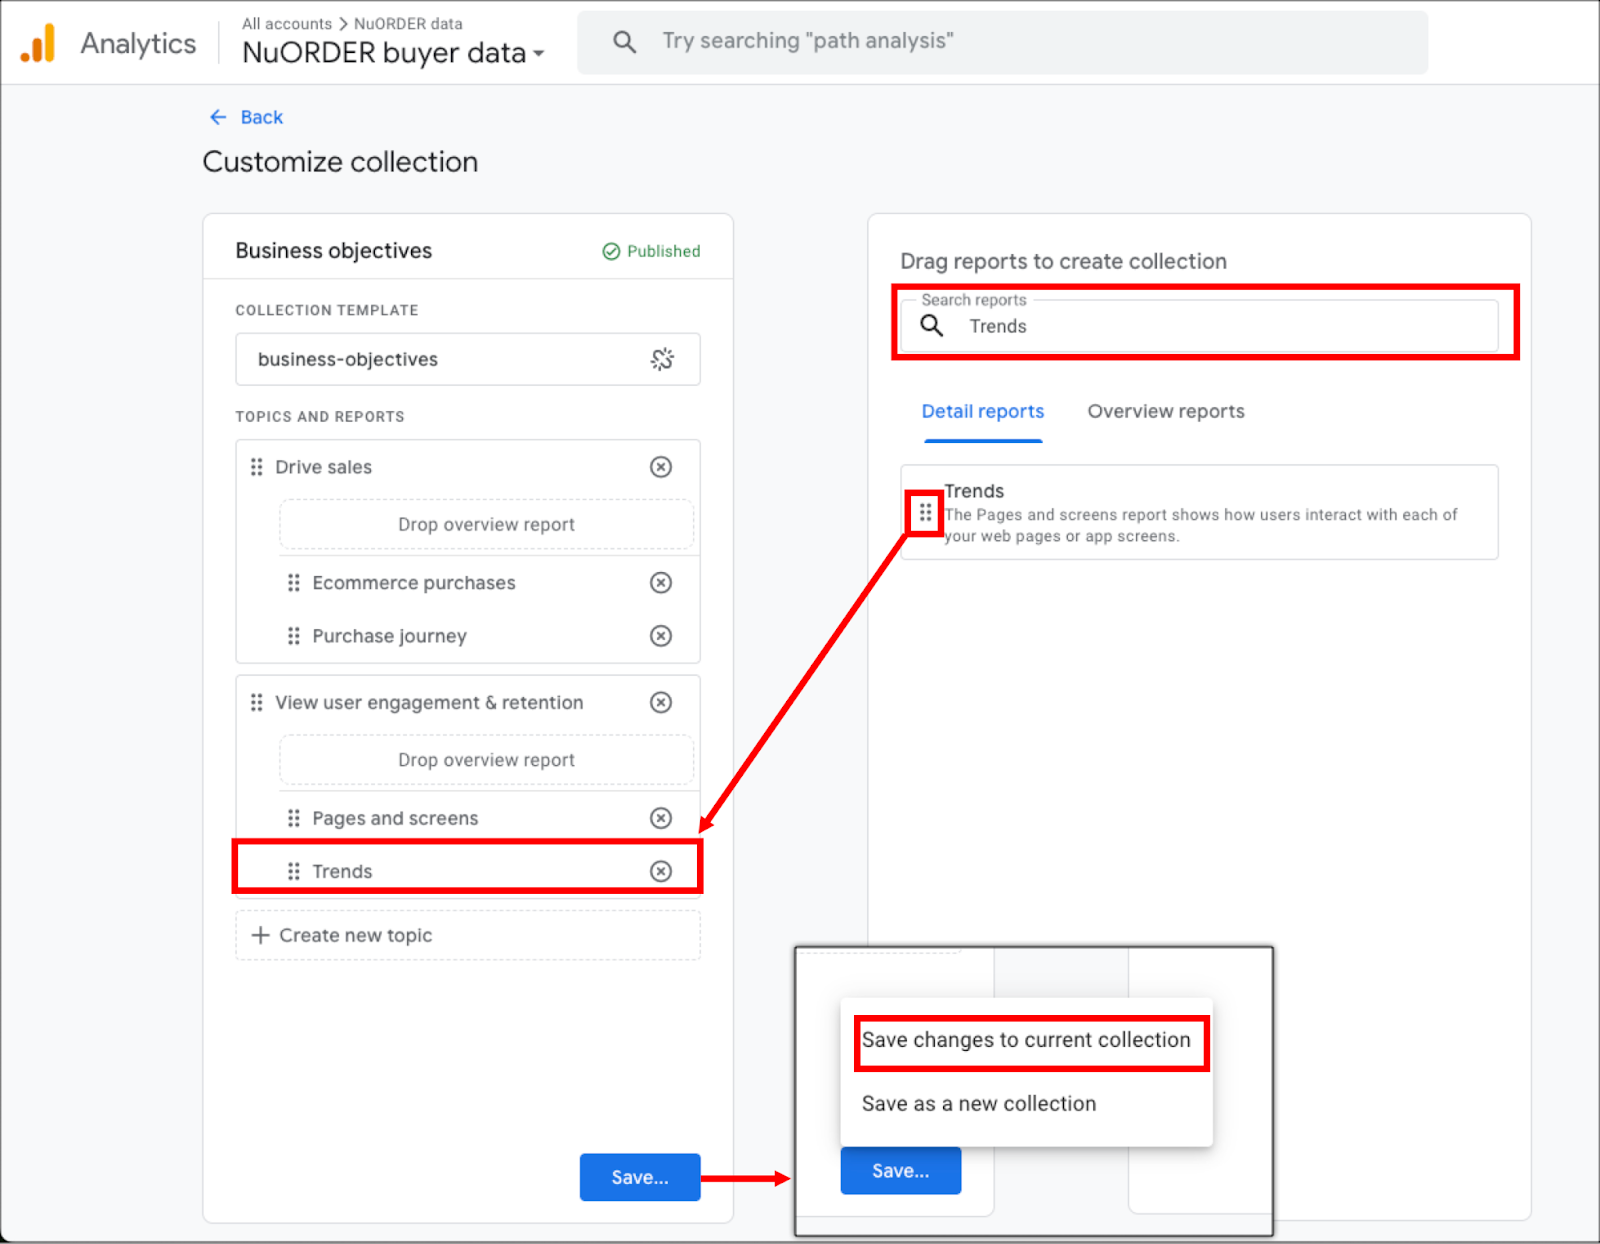The height and width of the screenshot is (1244, 1600).
Task: Remove the Trends report from the topic
Action: pos(661,872)
